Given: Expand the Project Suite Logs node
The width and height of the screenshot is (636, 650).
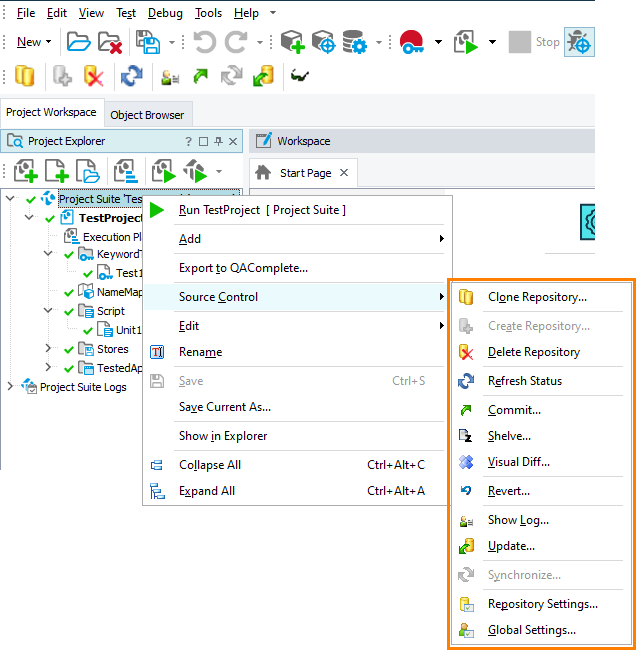Looking at the screenshot, I should click(x=11, y=387).
